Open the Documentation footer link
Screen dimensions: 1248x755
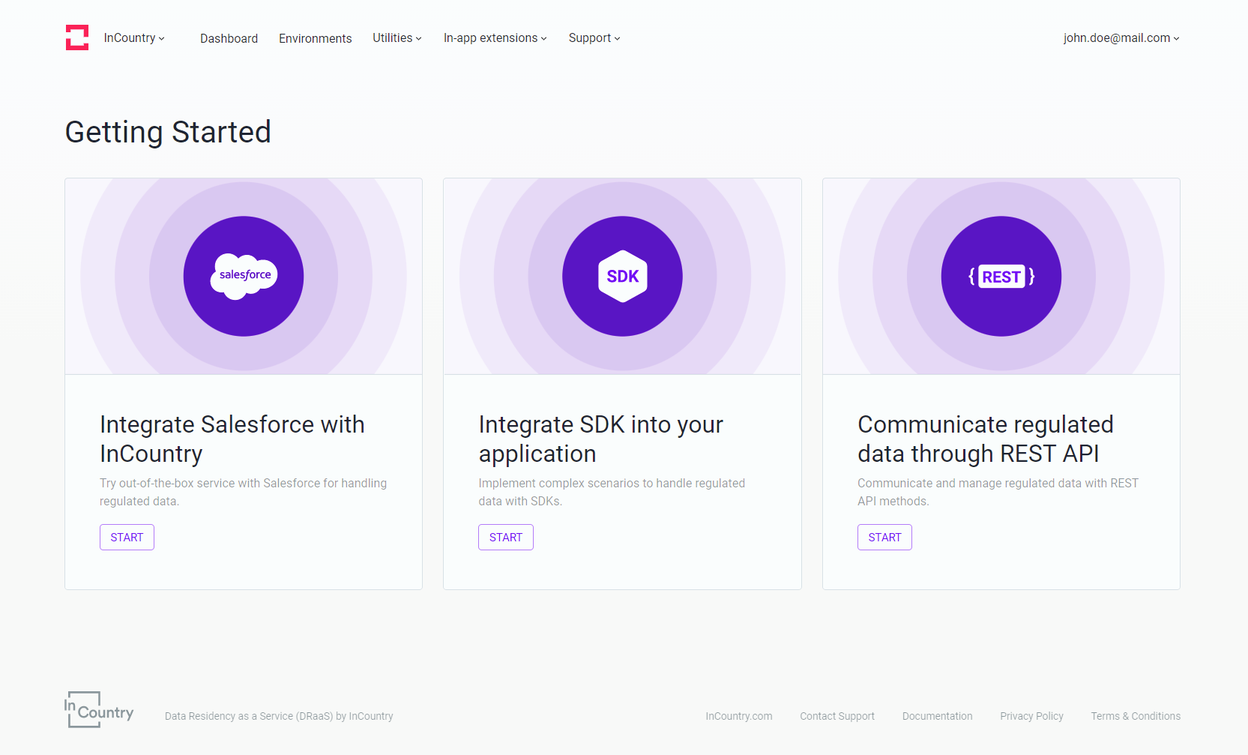point(937,716)
